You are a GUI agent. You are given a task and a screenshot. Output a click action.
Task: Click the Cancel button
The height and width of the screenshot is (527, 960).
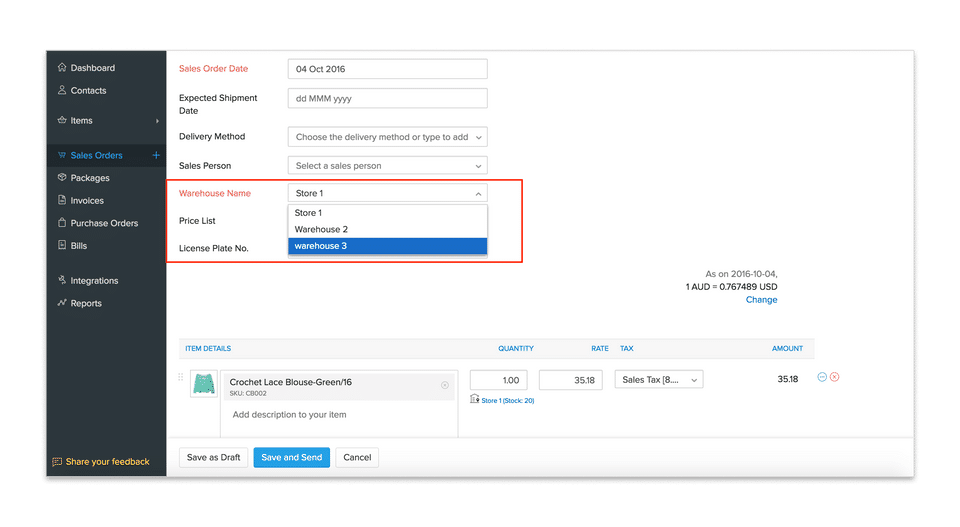tap(357, 457)
